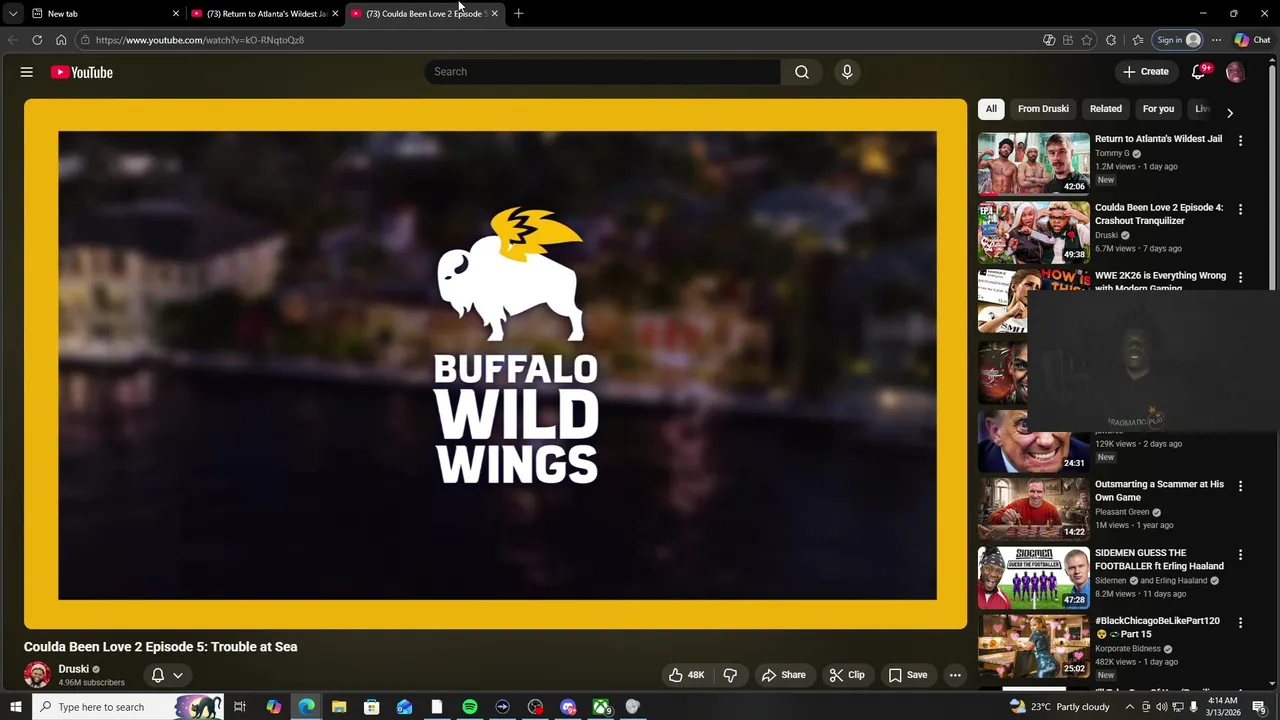
Task: Open YouTube notifications bell
Action: pyautogui.click(x=1198, y=72)
